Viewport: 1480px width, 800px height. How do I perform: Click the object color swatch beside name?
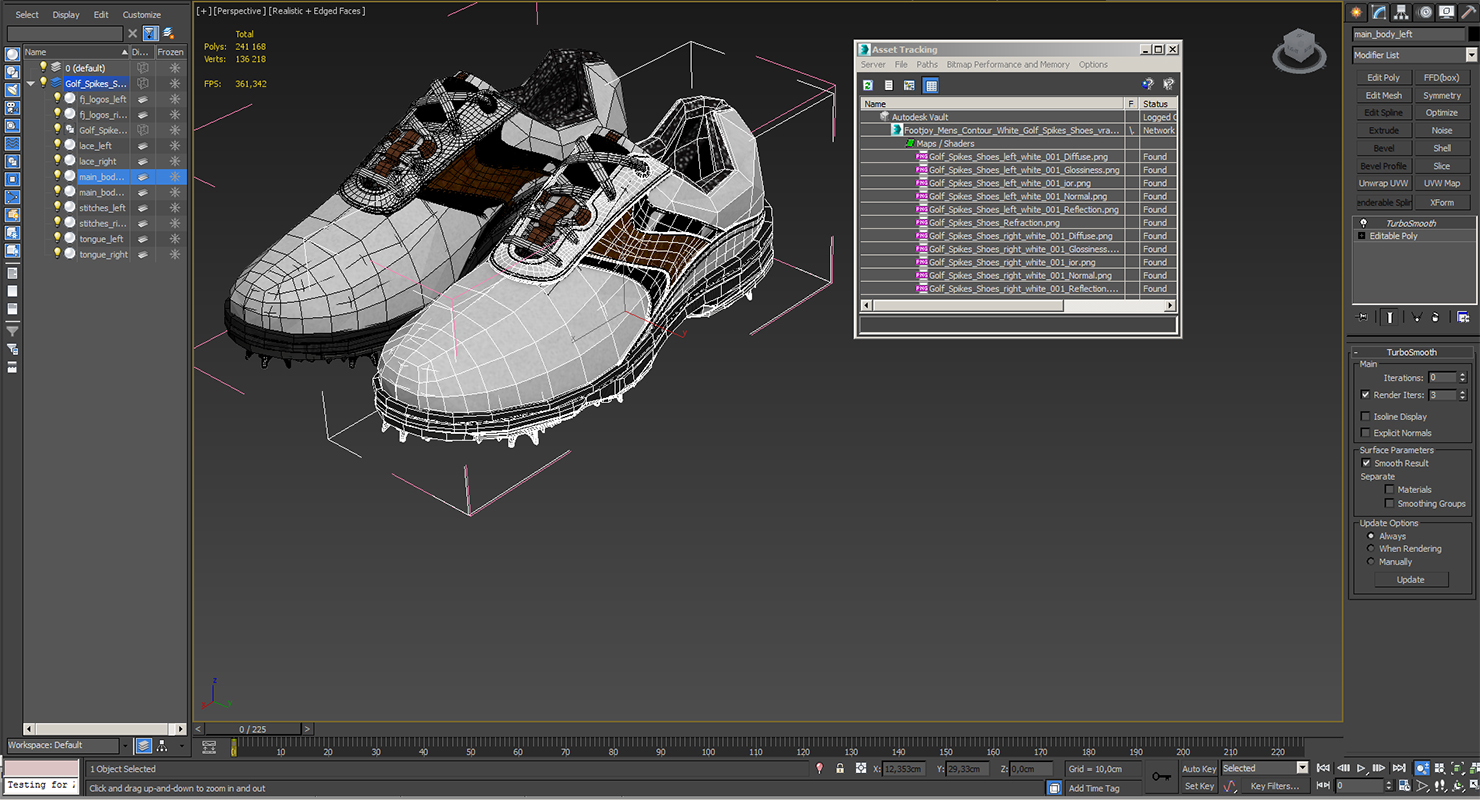point(1473,34)
